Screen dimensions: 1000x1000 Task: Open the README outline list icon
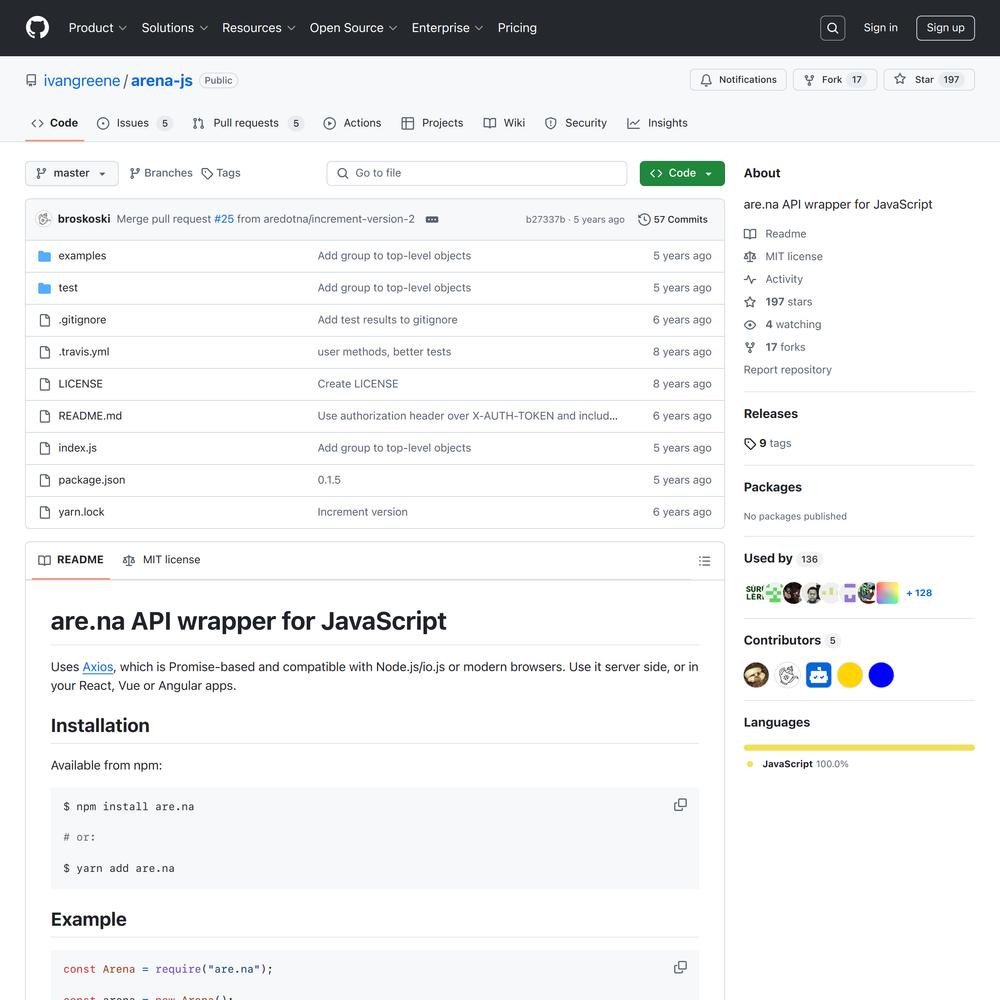point(704,561)
